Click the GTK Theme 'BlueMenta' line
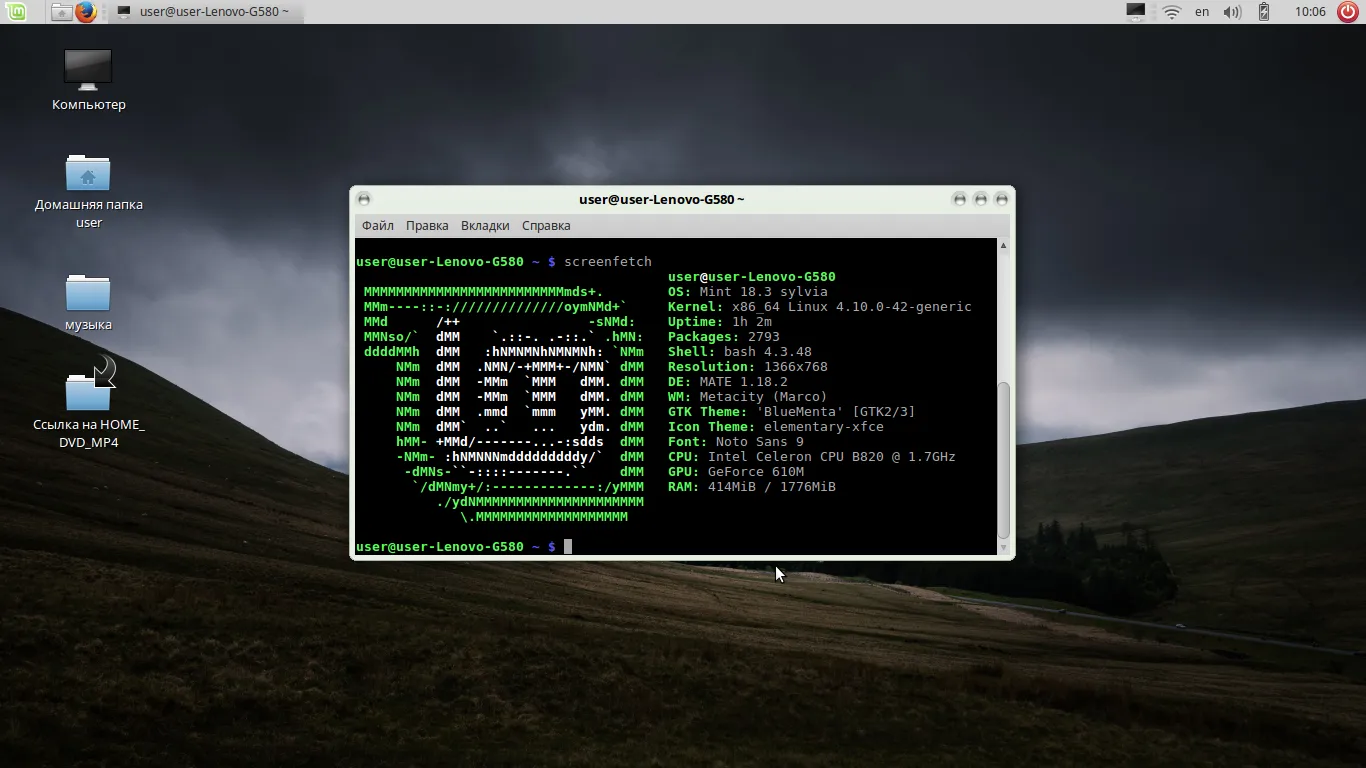Image resolution: width=1366 pixels, height=768 pixels. (x=792, y=412)
